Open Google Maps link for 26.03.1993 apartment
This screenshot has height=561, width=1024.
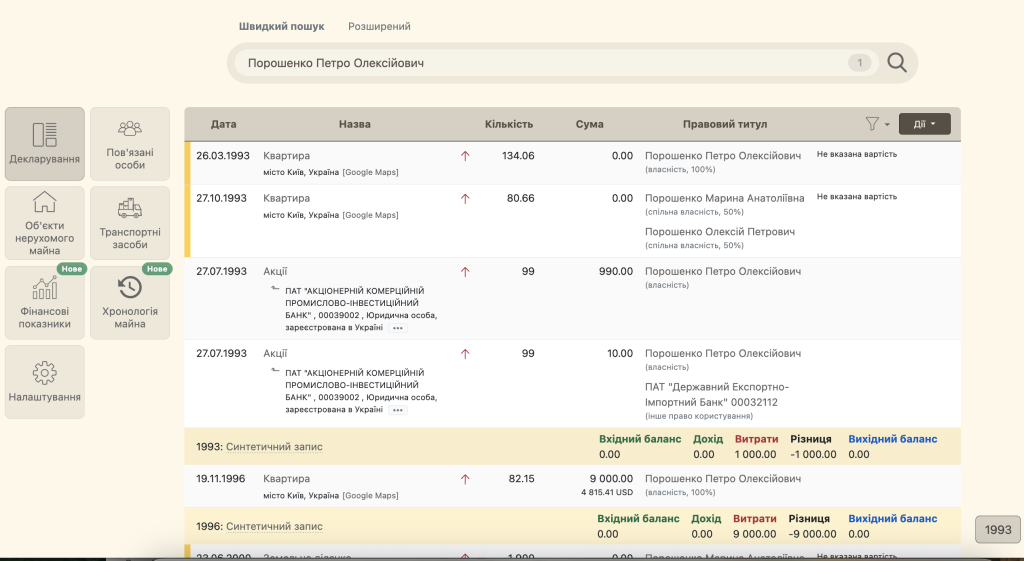coord(370,172)
